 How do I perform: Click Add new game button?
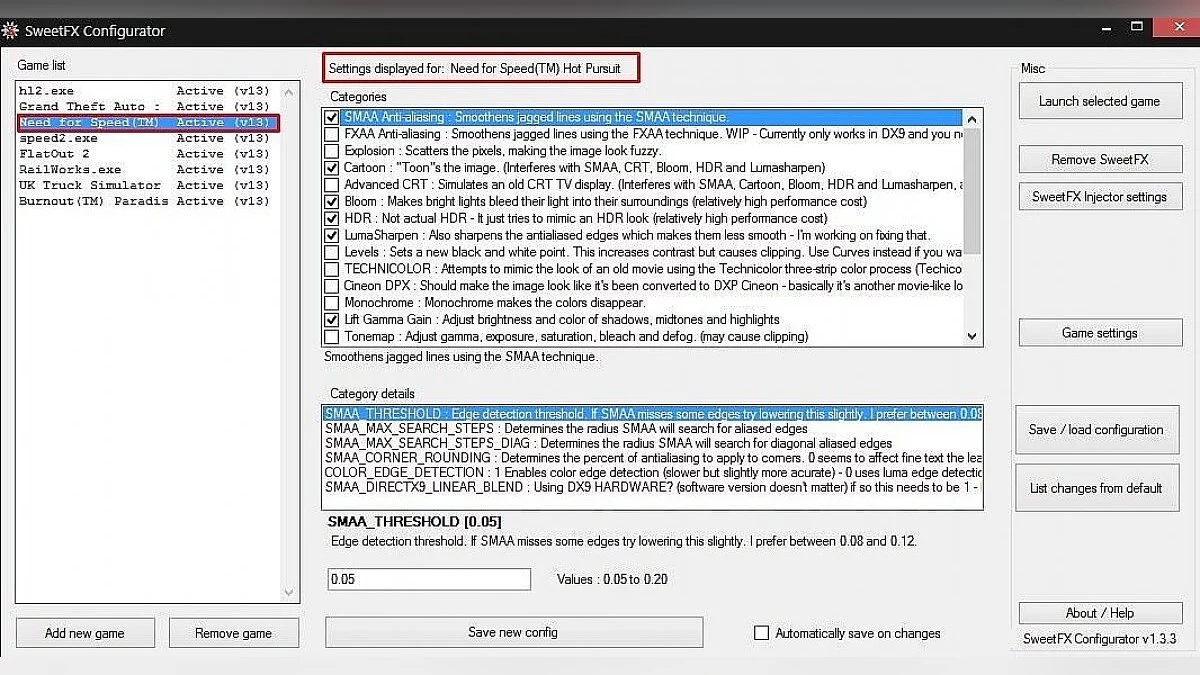pyautogui.click(x=85, y=633)
